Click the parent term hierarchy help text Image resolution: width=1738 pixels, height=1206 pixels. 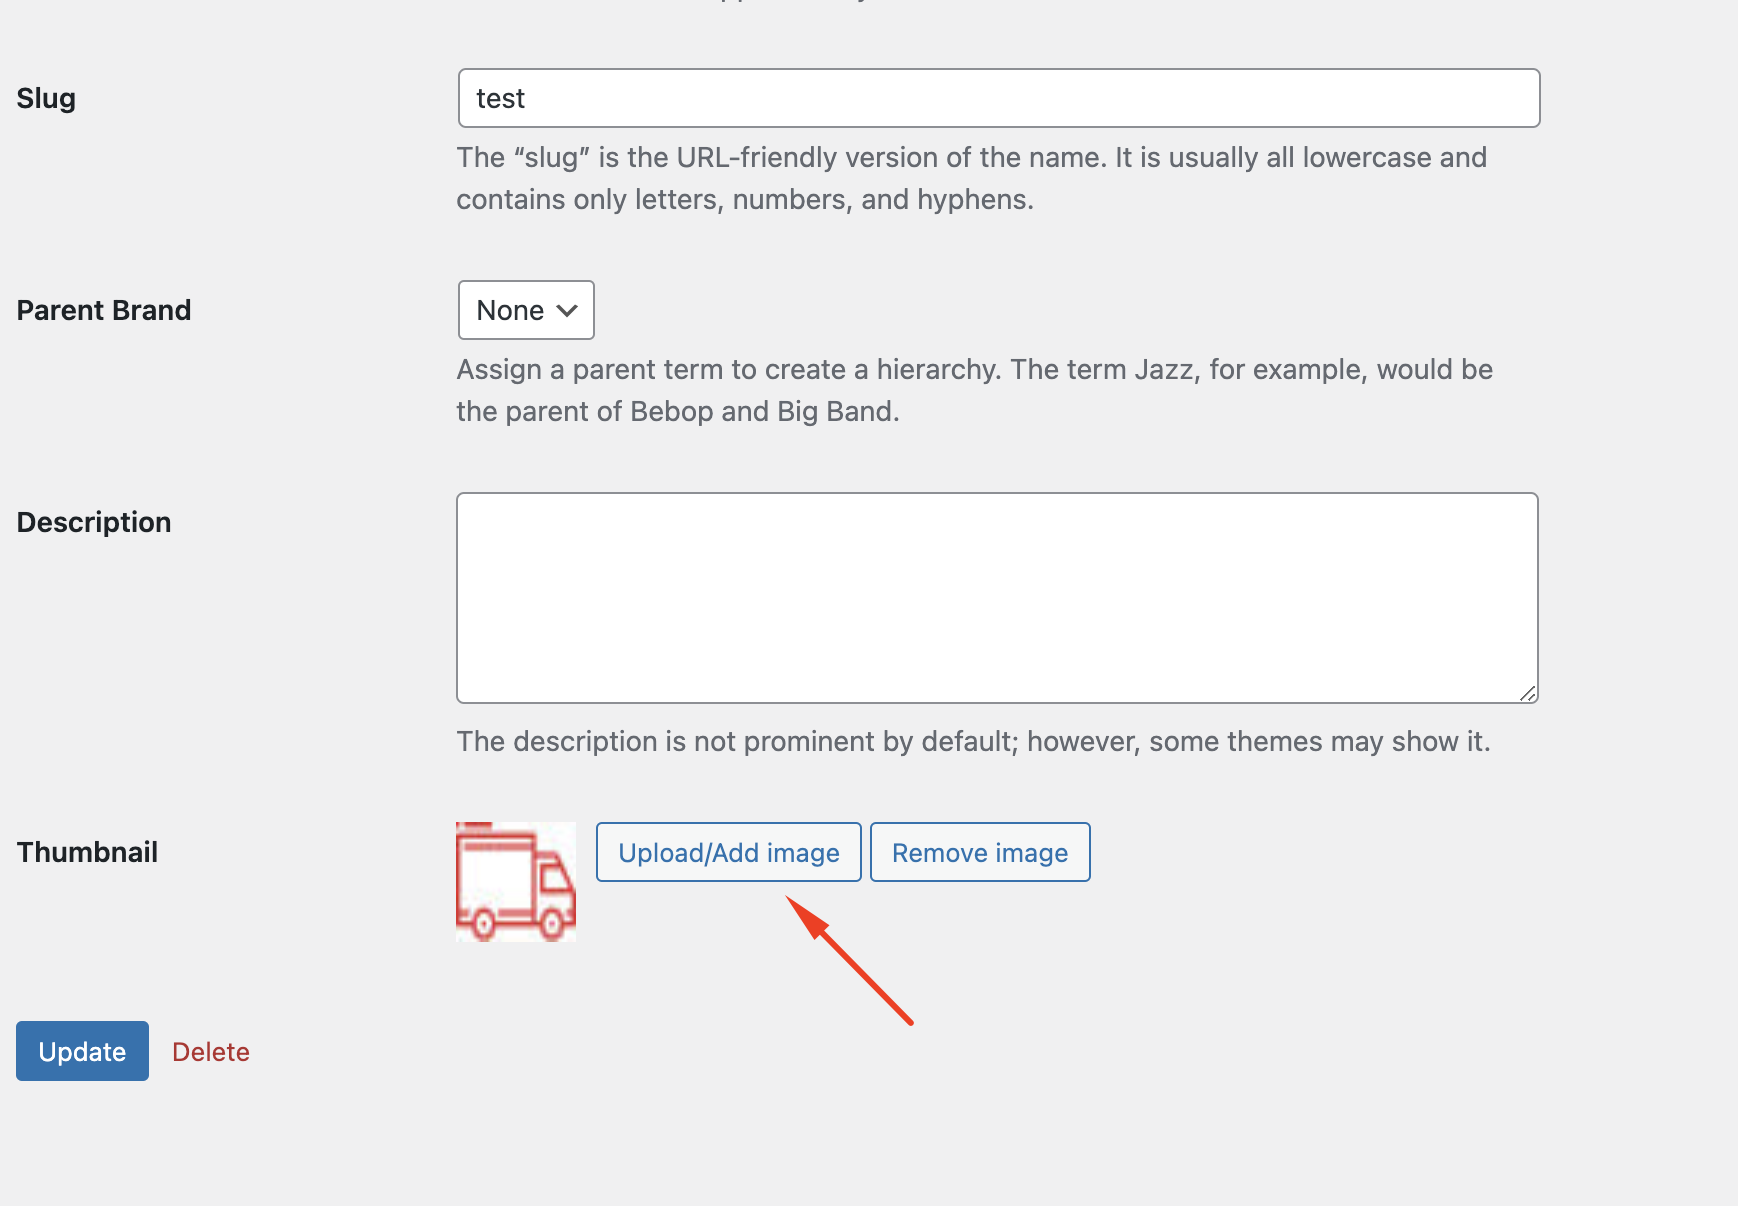[975, 390]
